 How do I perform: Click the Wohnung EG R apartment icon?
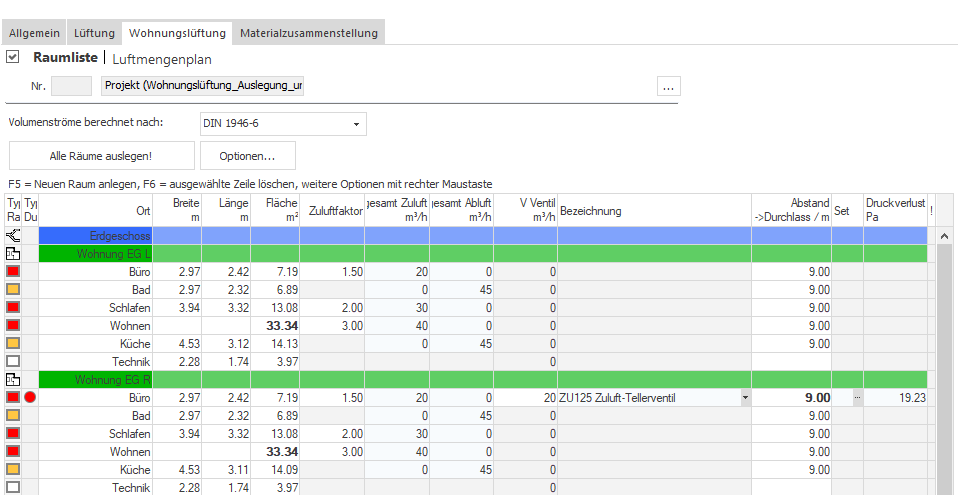tap(12, 380)
